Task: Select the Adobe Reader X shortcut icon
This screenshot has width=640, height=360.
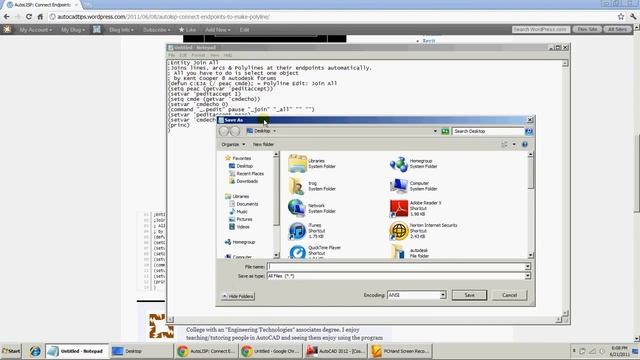Action: click(398, 208)
